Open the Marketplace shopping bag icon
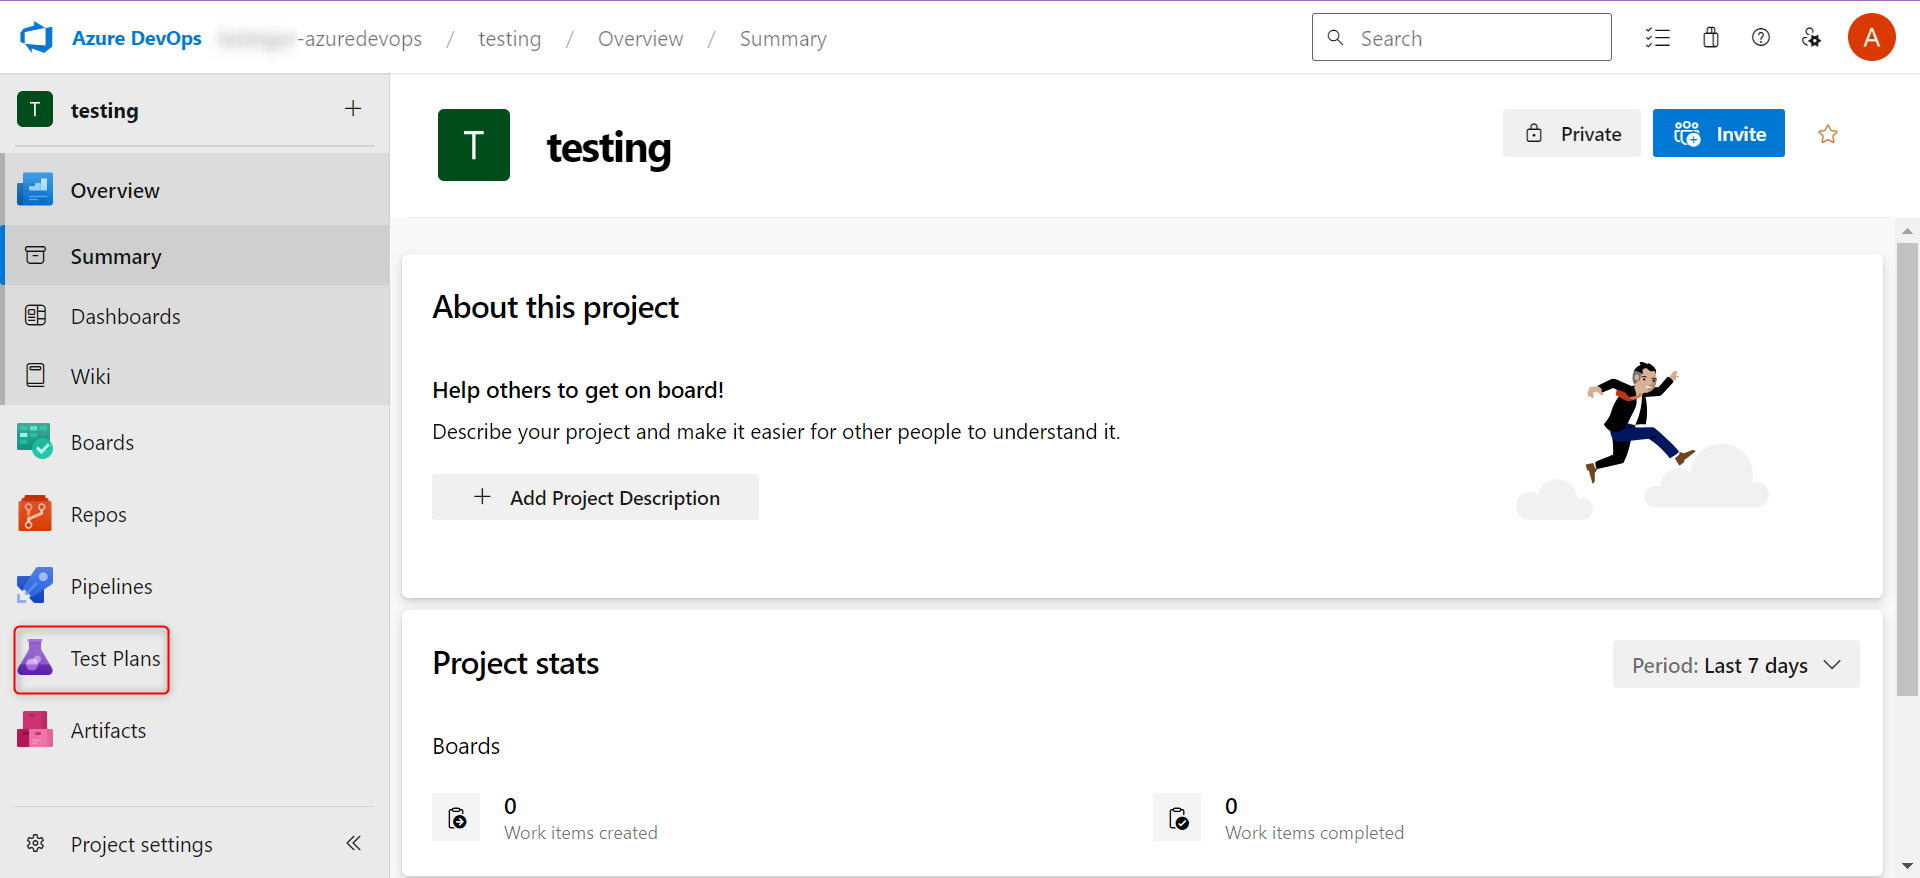Screen dimensions: 1920x878 [1711, 38]
